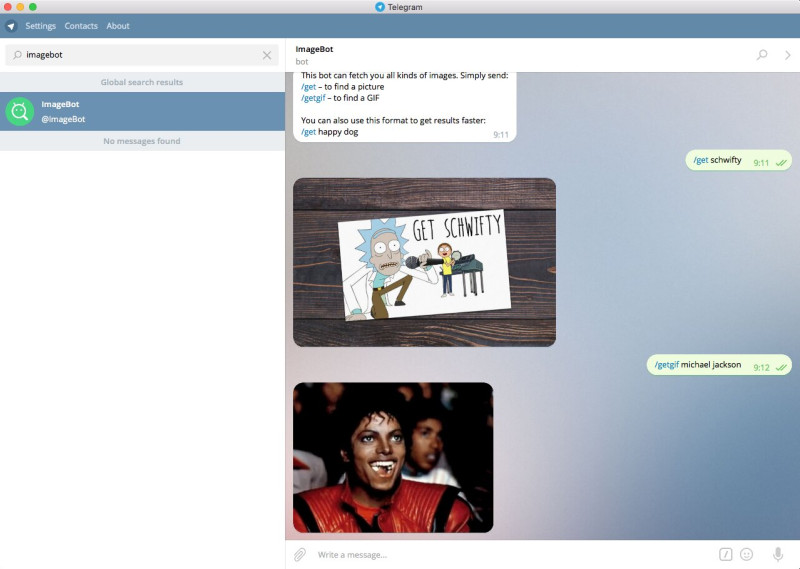Record voice message with microphone icon
800x569 pixels.
coord(778,554)
